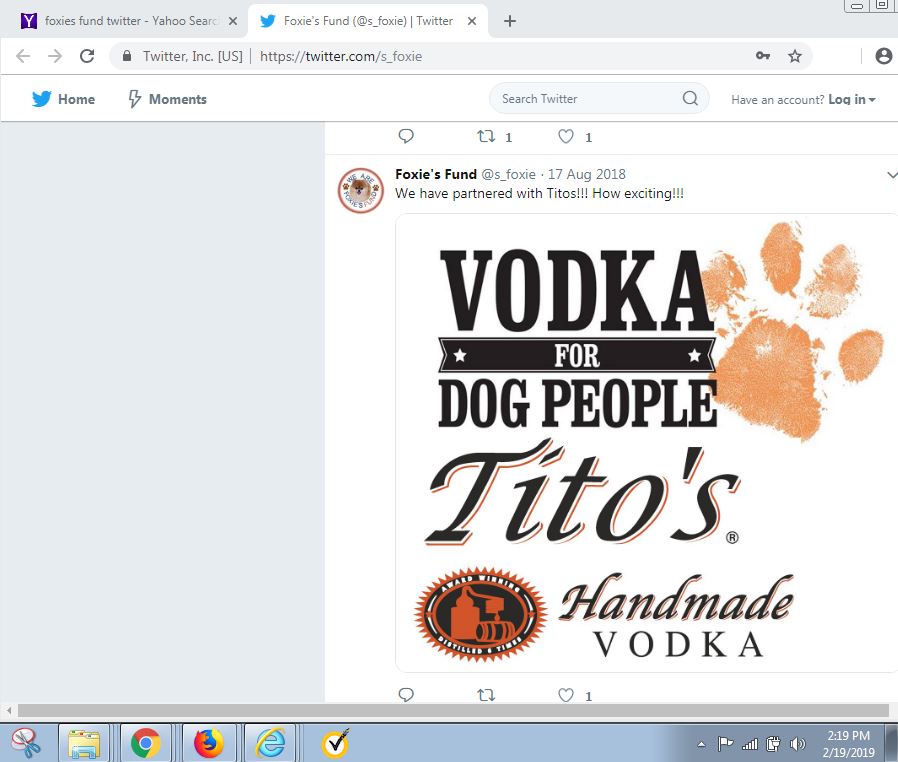This screenshot has height=762, width=898.
Task: Click the horizontal scrollbar left arrow
Action: tap(9, 710)
